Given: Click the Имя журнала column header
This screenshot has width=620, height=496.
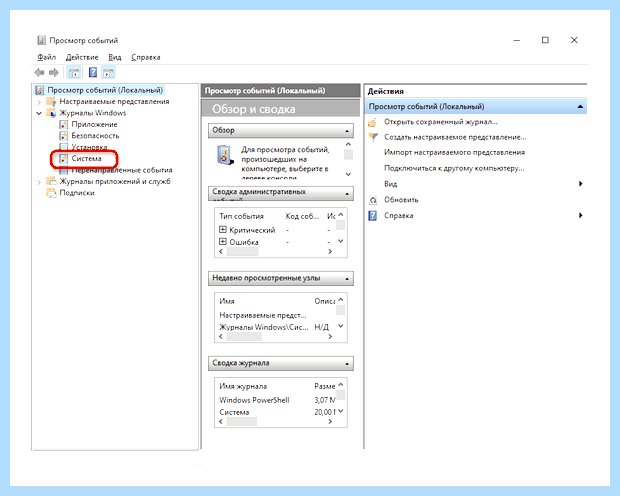Looking at the screenshot, I should (x=243, y=386).
